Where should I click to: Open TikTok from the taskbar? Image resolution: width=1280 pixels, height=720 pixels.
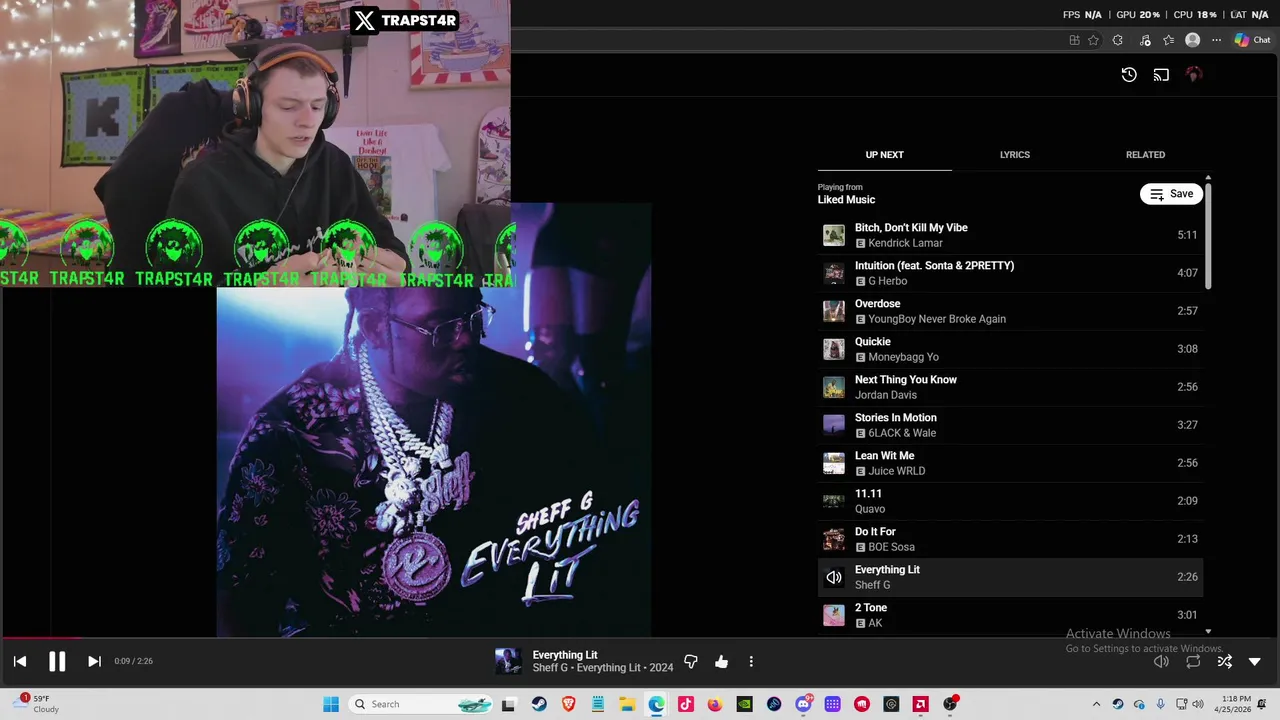pyautogui.click(x=685, y=704)
